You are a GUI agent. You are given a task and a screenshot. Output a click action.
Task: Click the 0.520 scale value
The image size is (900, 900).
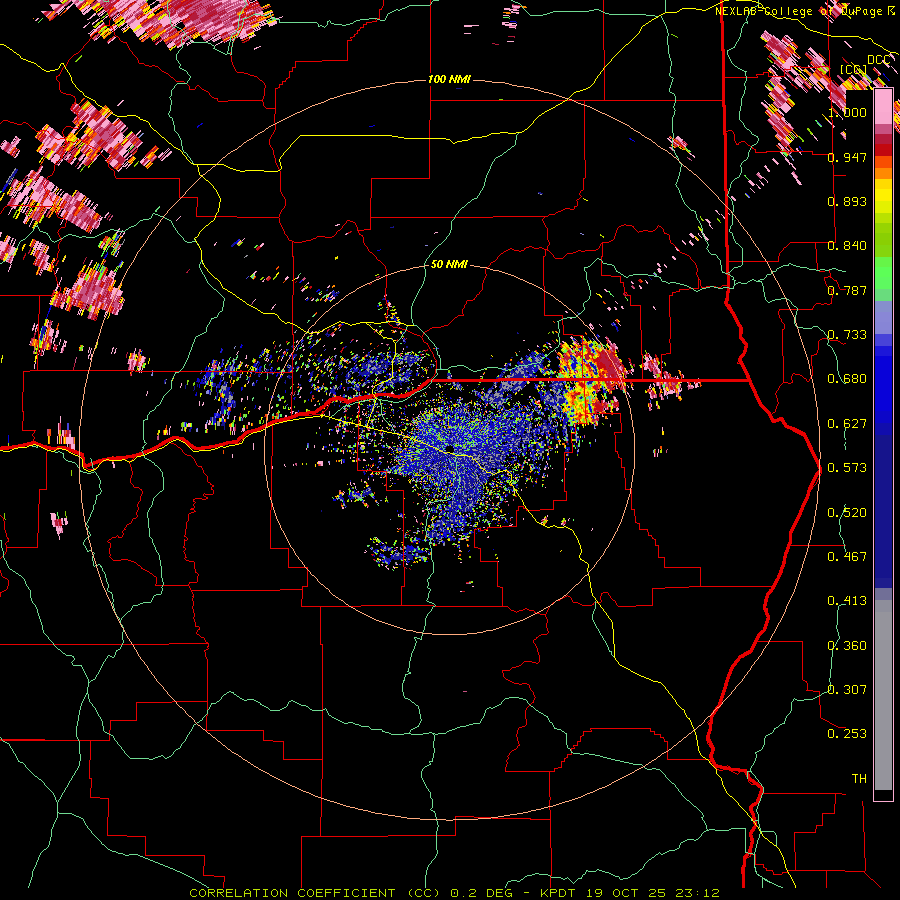click(x=847, y=513)
